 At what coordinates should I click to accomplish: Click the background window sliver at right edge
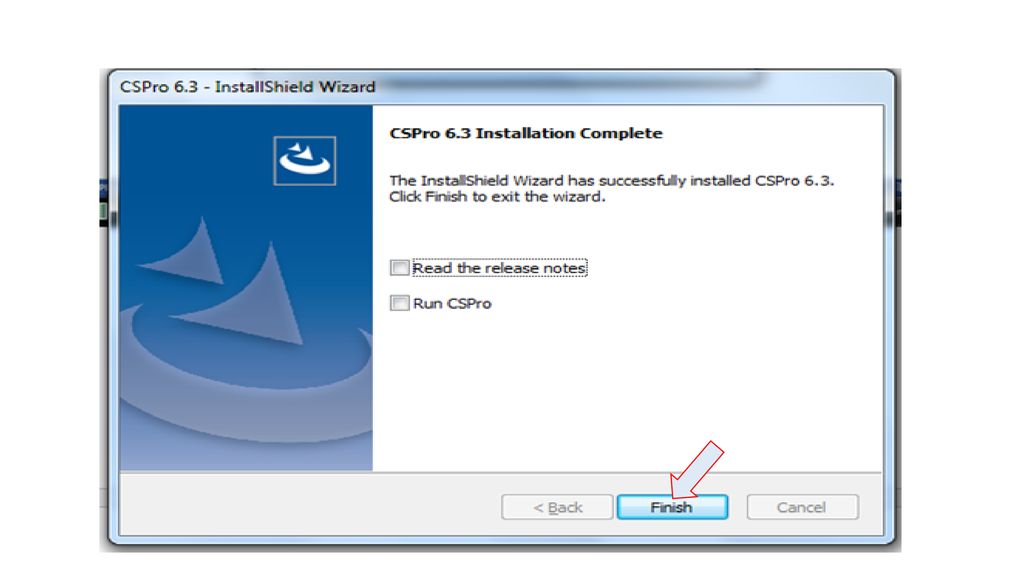(x=899, y=202)
